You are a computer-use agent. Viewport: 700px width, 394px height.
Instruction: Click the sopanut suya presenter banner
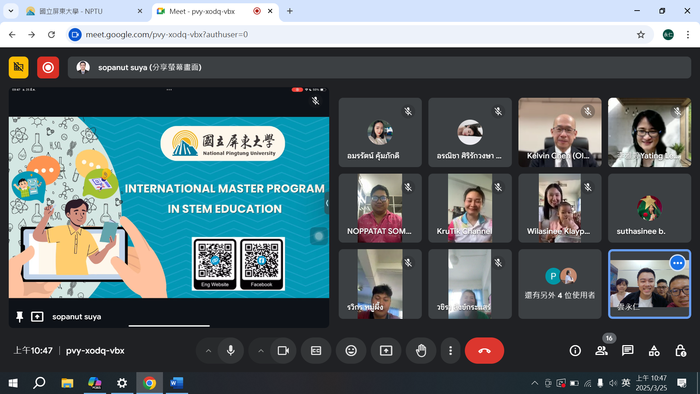[379, 67]
